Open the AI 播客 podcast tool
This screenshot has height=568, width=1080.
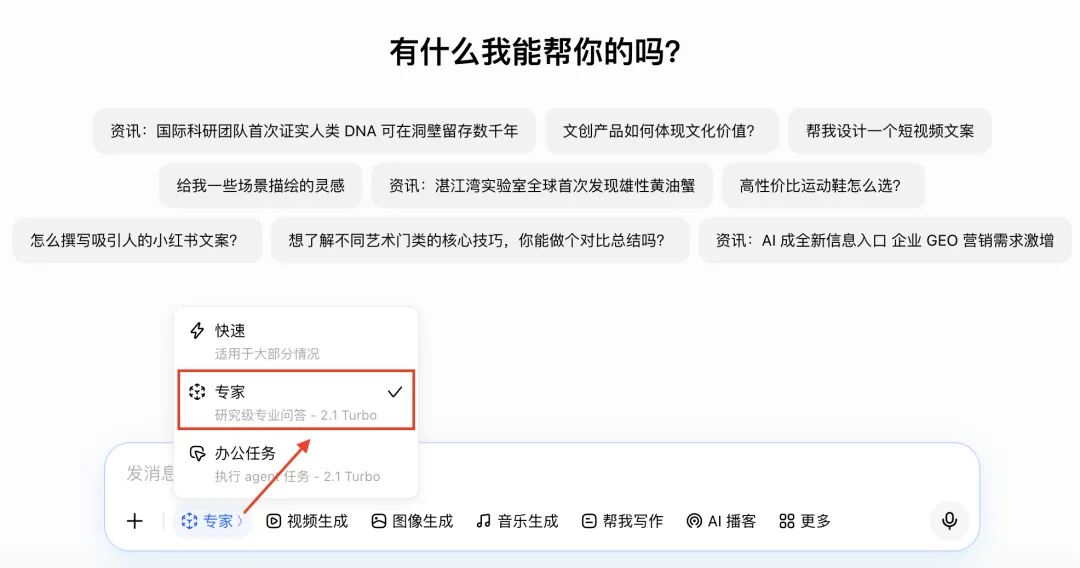click(x=722, y=521)
